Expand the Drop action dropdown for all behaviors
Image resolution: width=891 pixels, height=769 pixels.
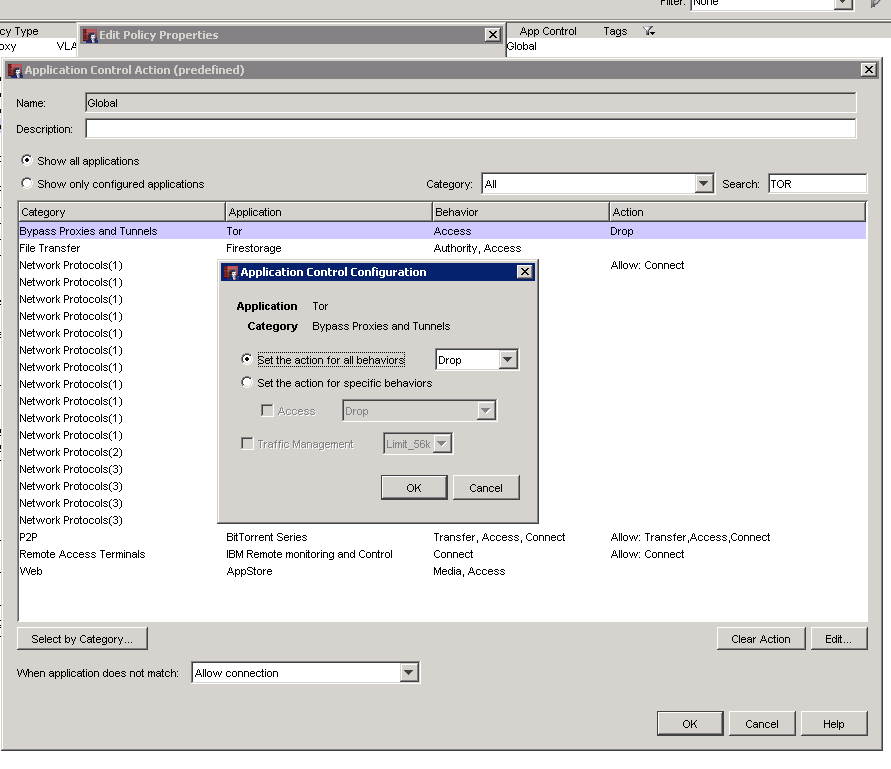pos(507,360)
